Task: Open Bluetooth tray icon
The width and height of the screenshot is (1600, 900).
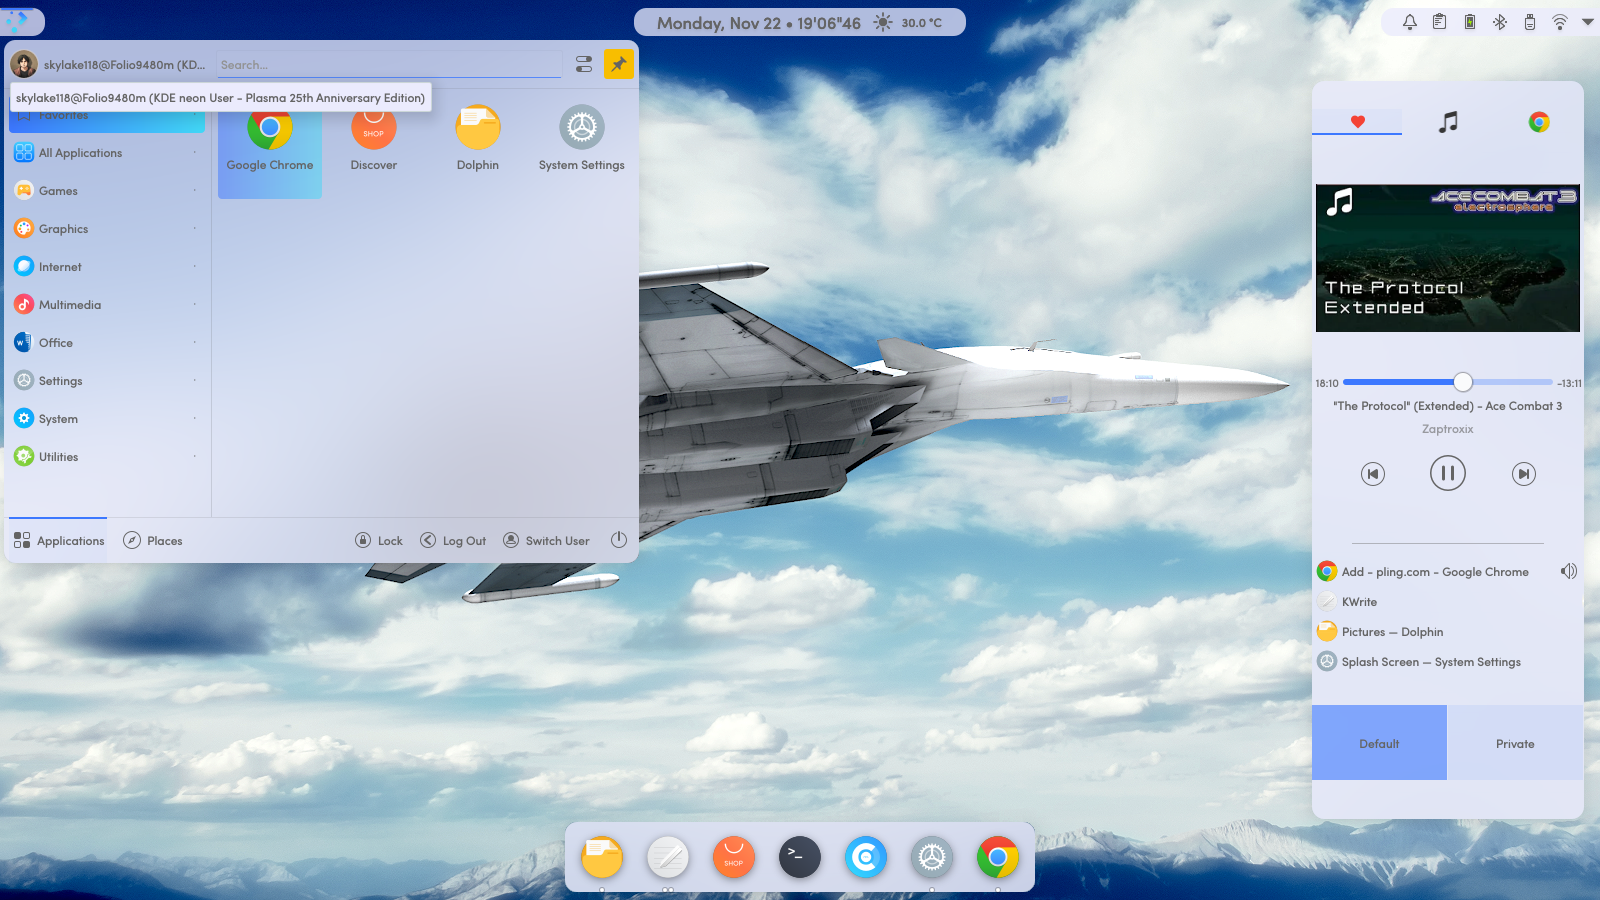Action: (1500, 22)
